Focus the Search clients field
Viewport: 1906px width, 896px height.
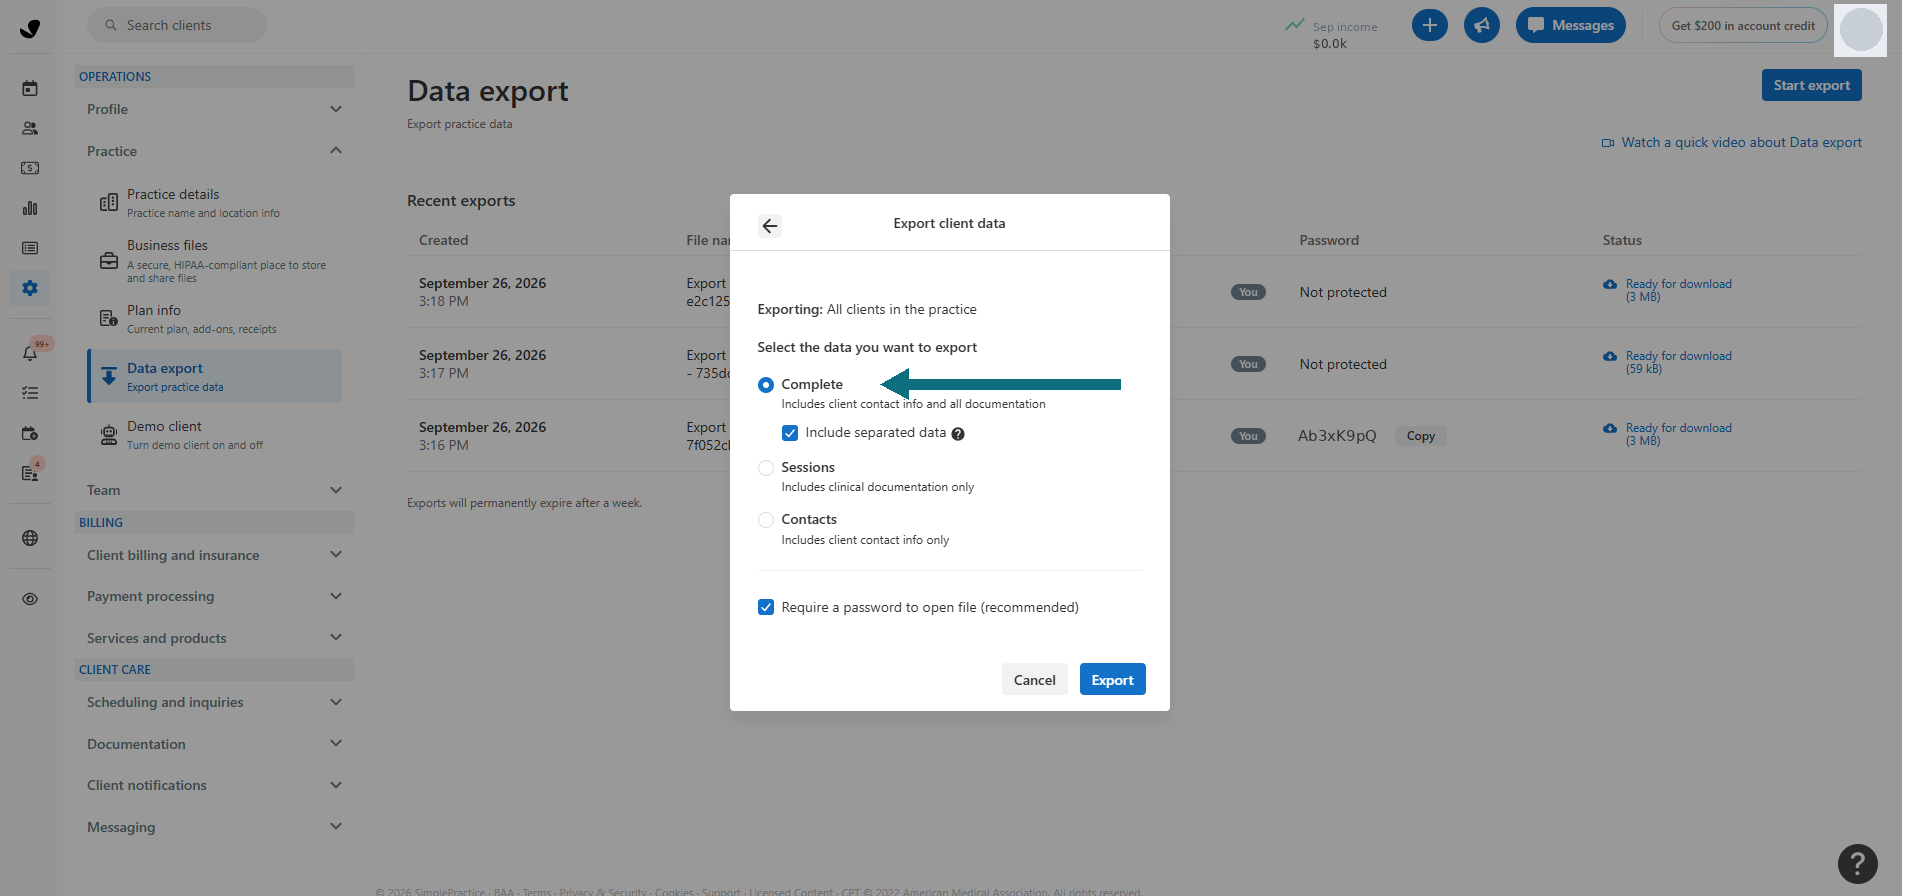(x=177, y=25)
